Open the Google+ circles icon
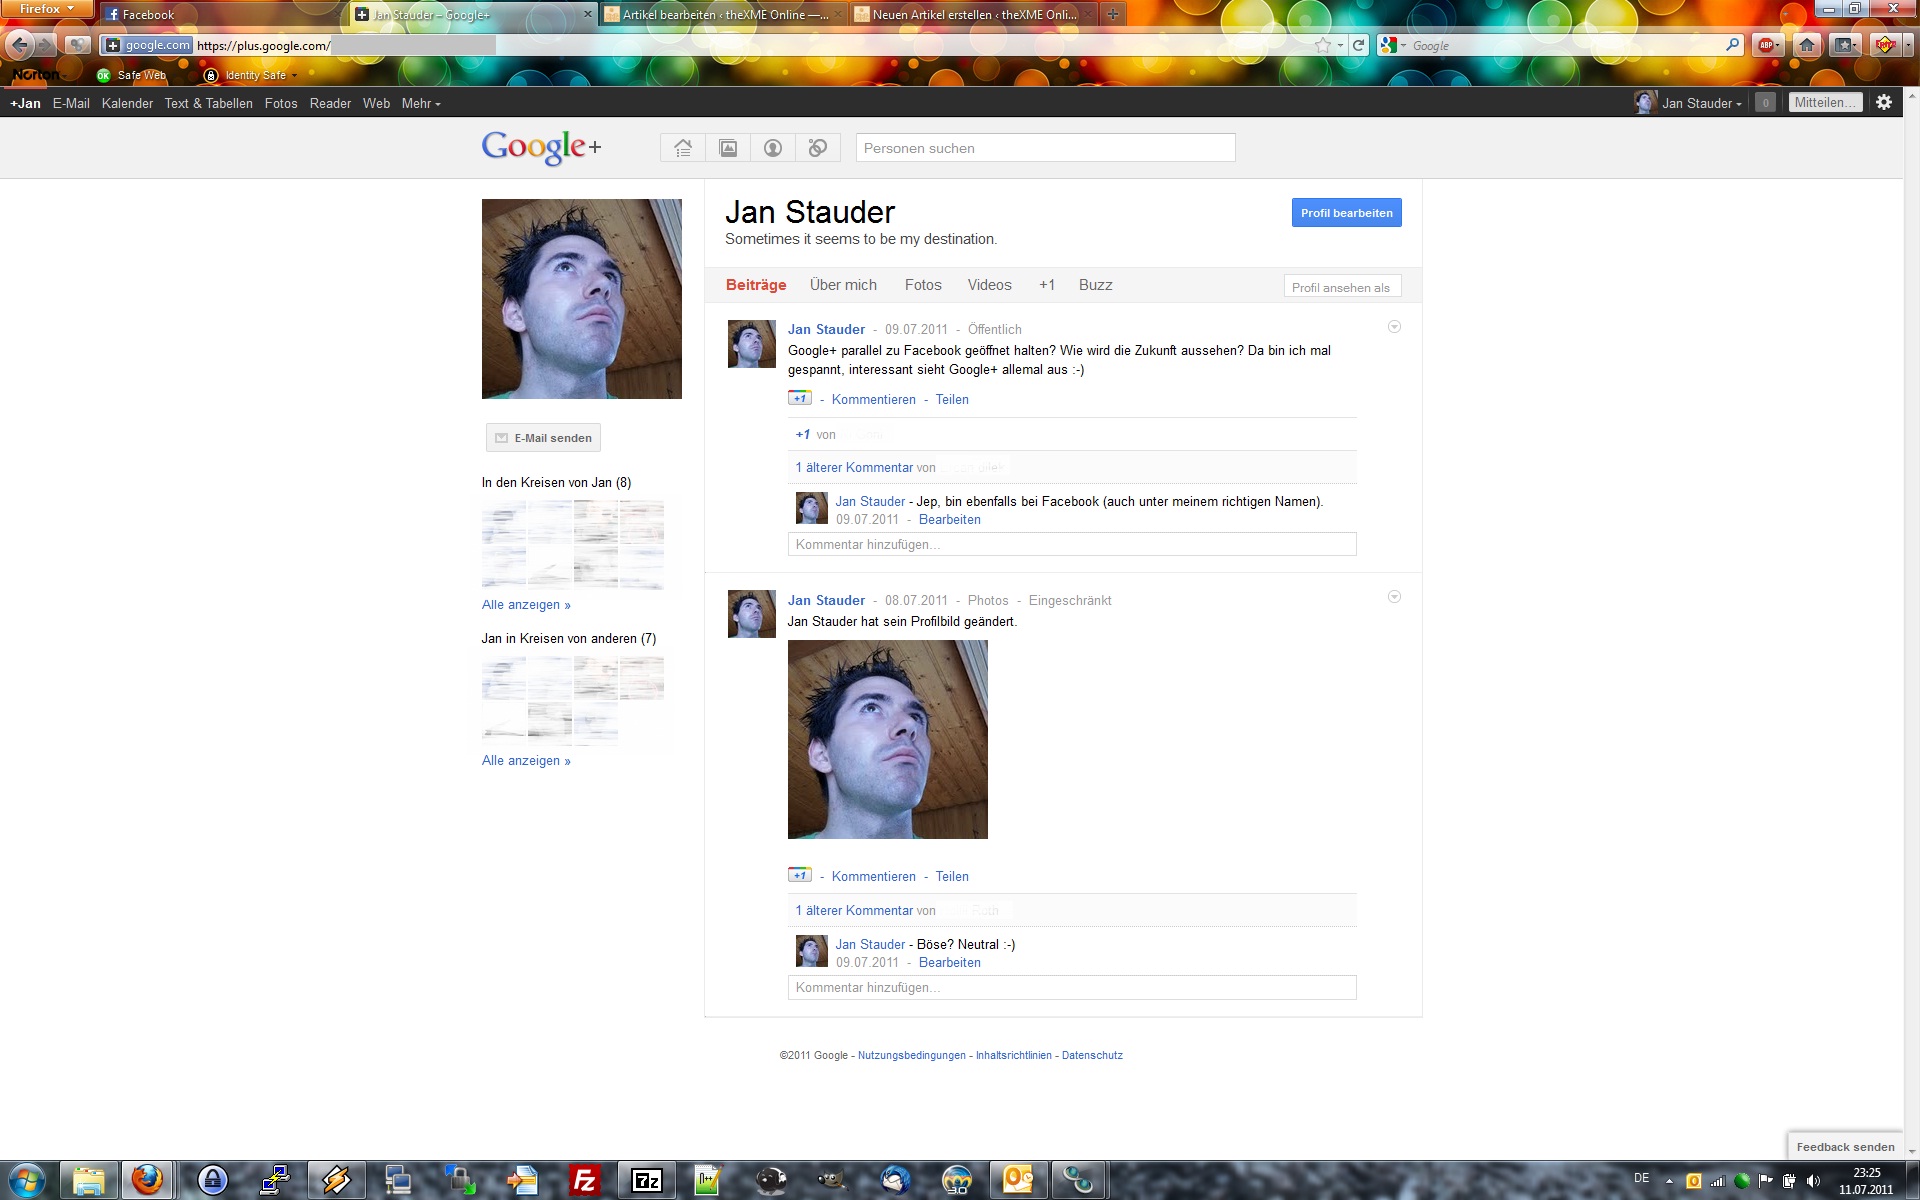 coord(818,148)
